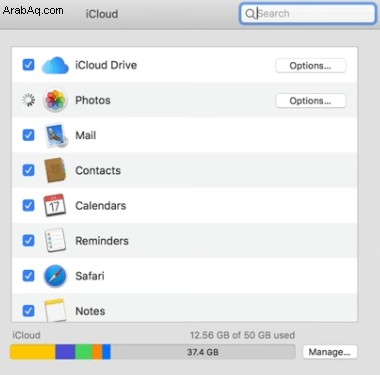Uncheck the iCloud Drive checkbox
The width and height of the screenshot is (380, 375).
point(28,65)
